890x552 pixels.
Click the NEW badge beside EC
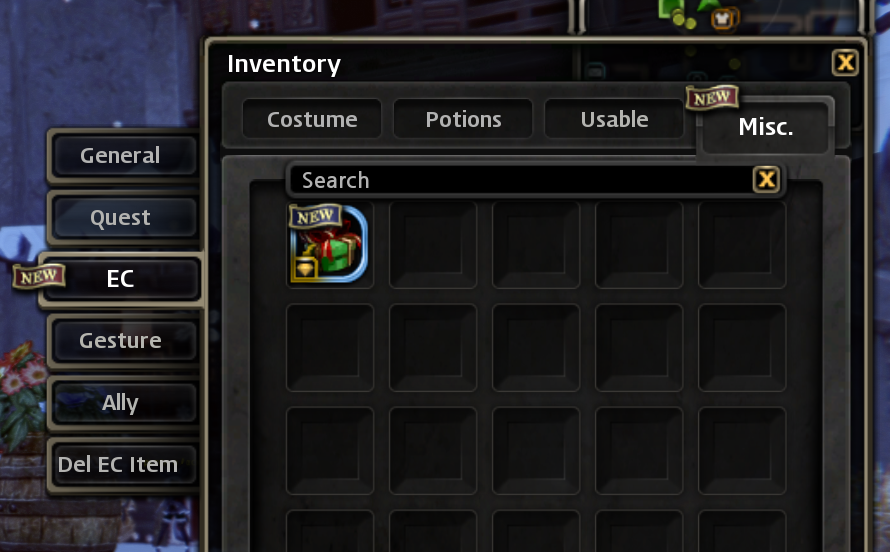pos(39,276)
